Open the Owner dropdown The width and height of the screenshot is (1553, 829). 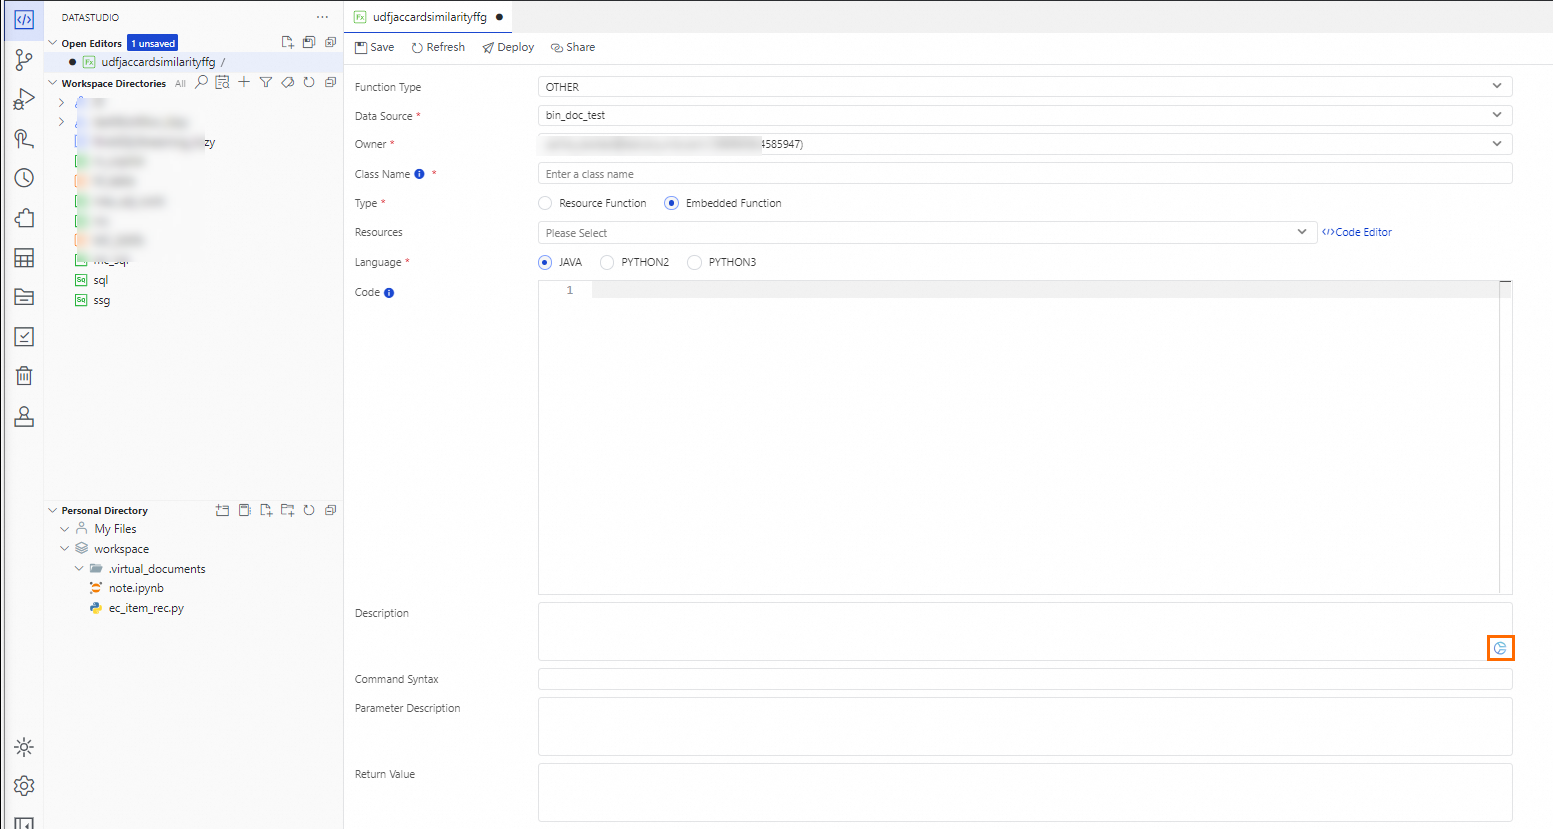coord(1025,144)
